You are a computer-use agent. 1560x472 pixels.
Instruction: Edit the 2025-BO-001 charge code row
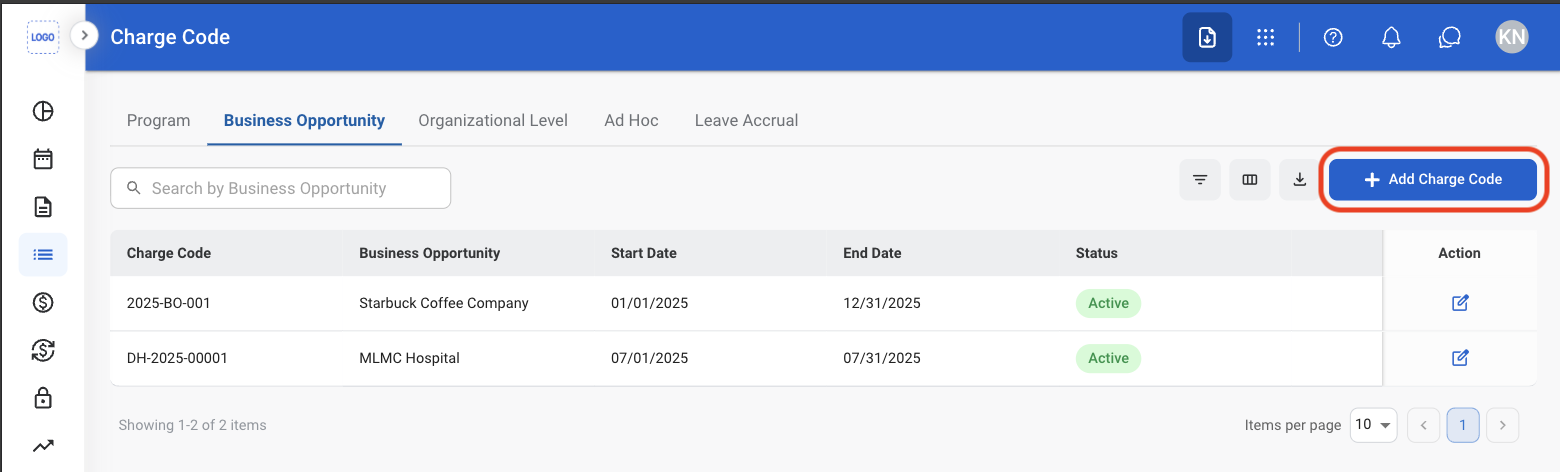tap(1460, 303)
